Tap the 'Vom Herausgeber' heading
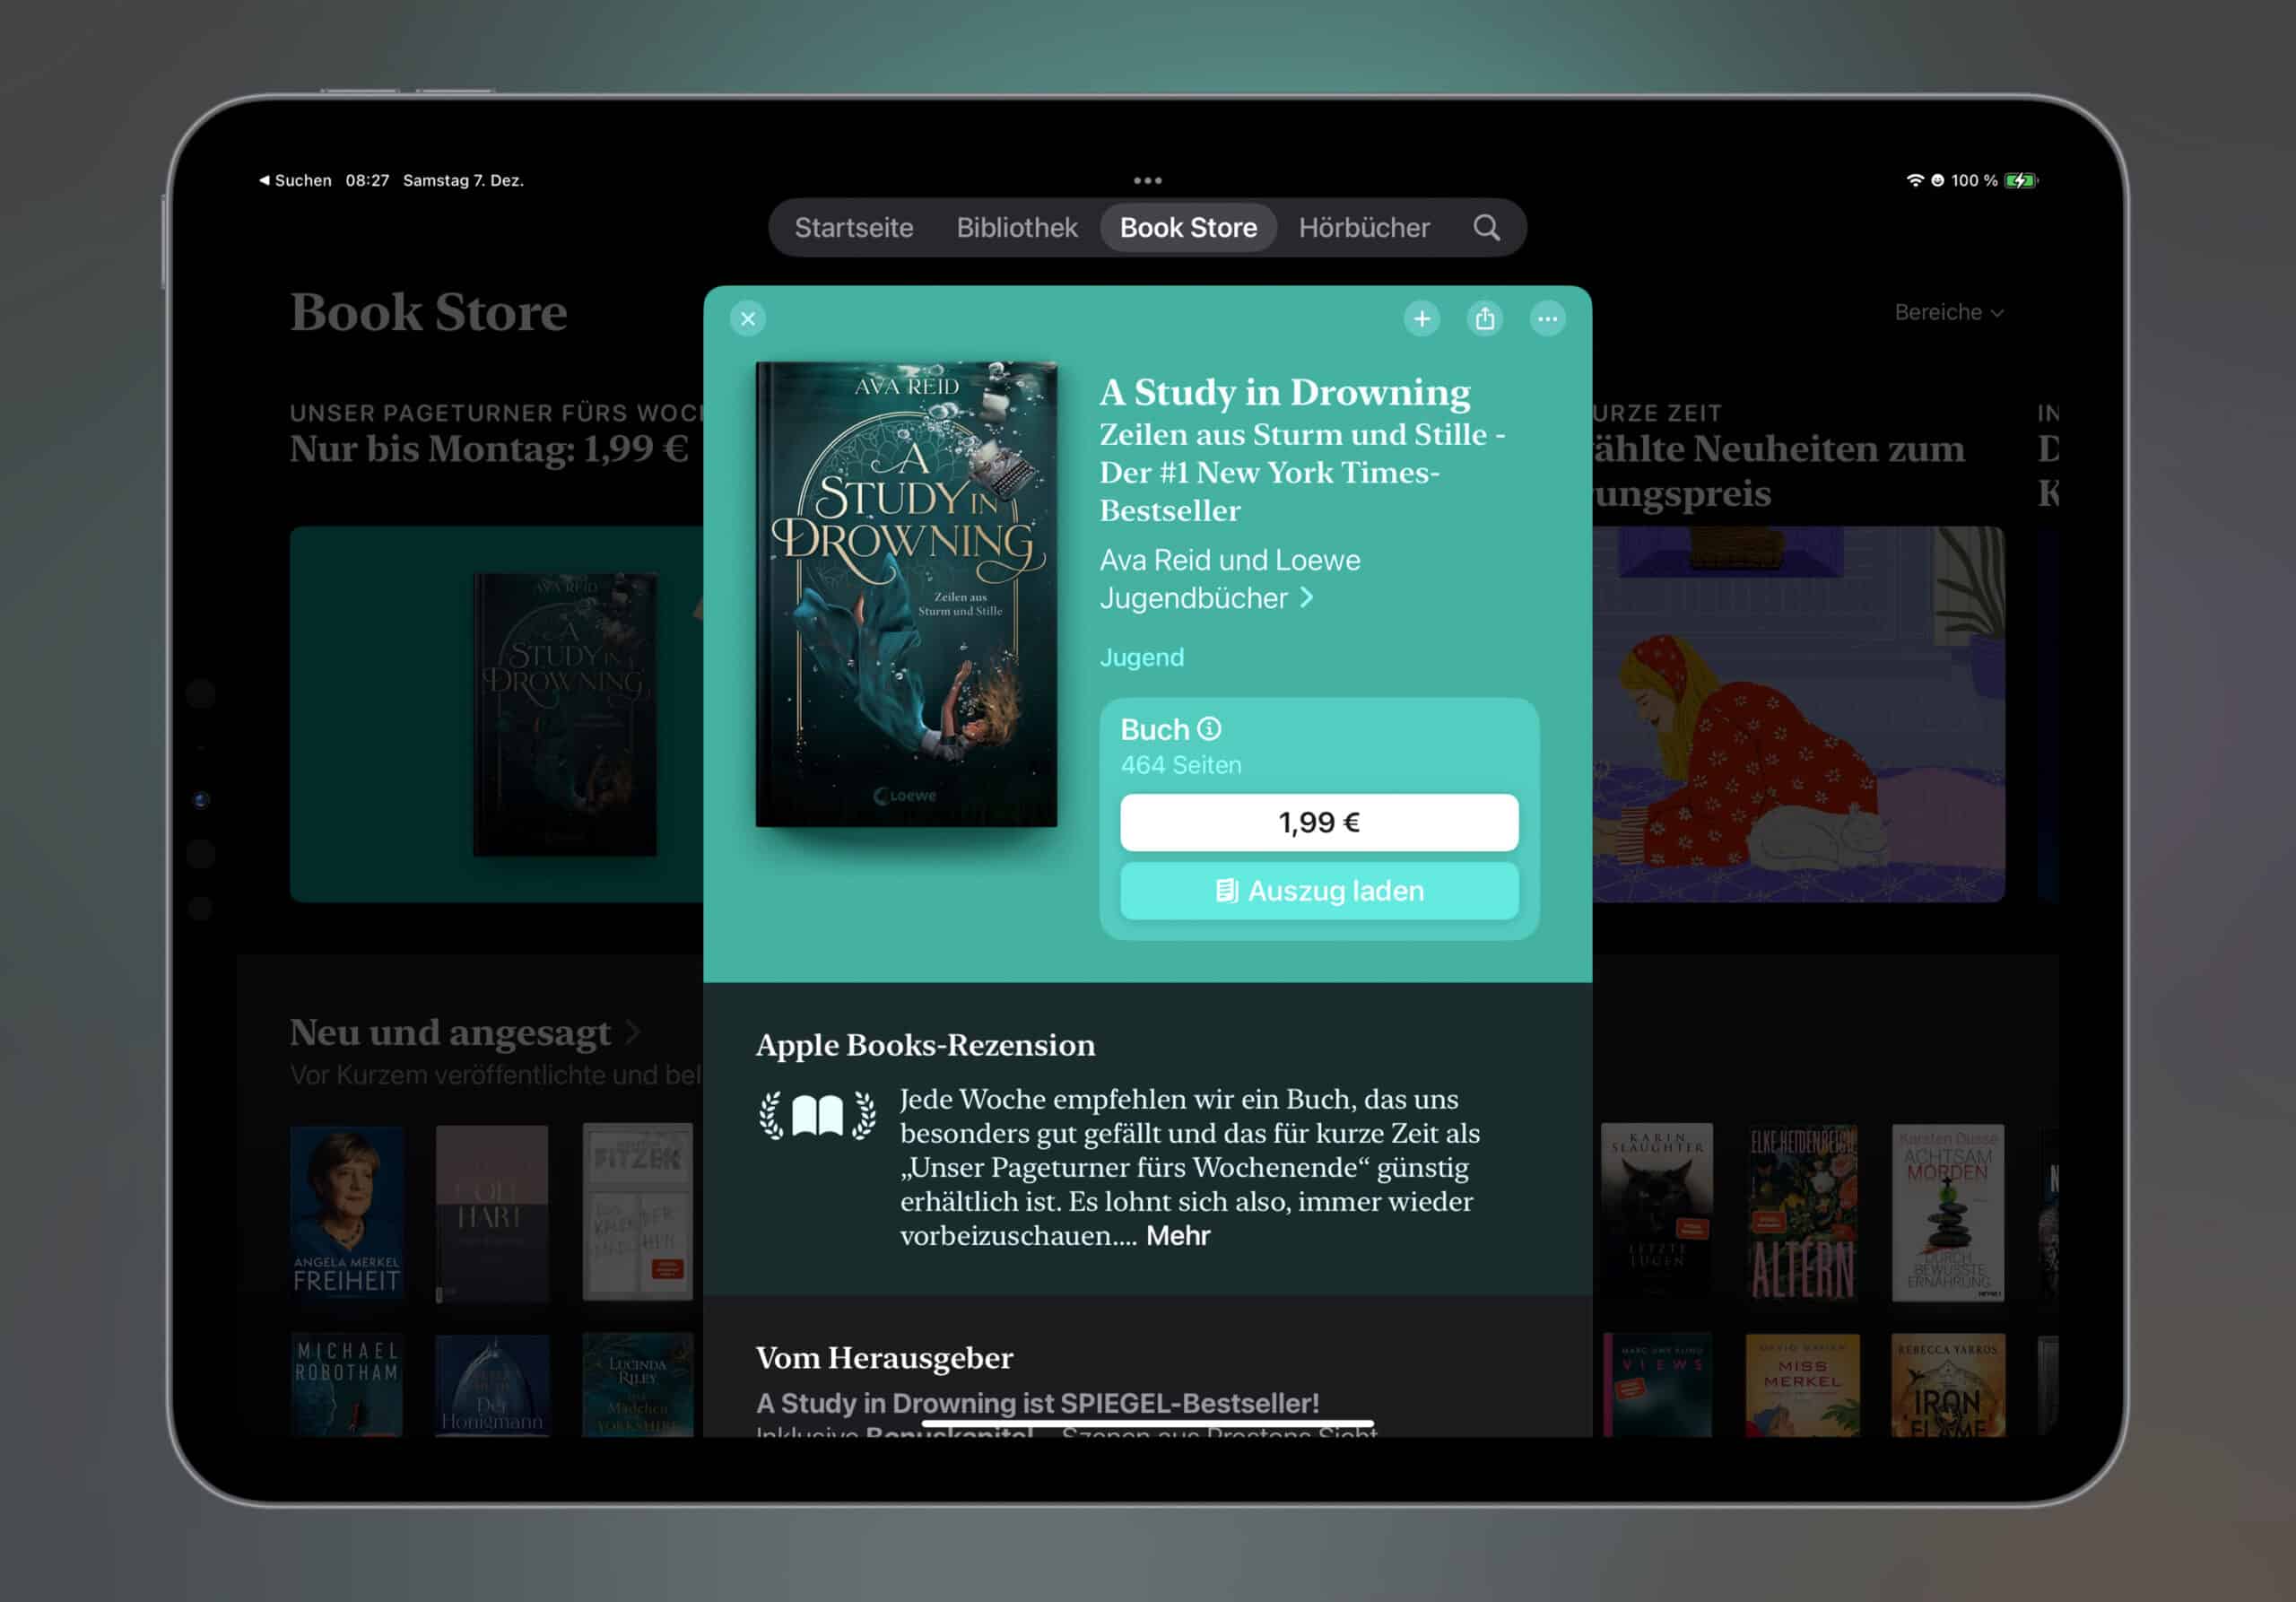Screen dimensions: 2296x1602 (x=885, y=1358)
